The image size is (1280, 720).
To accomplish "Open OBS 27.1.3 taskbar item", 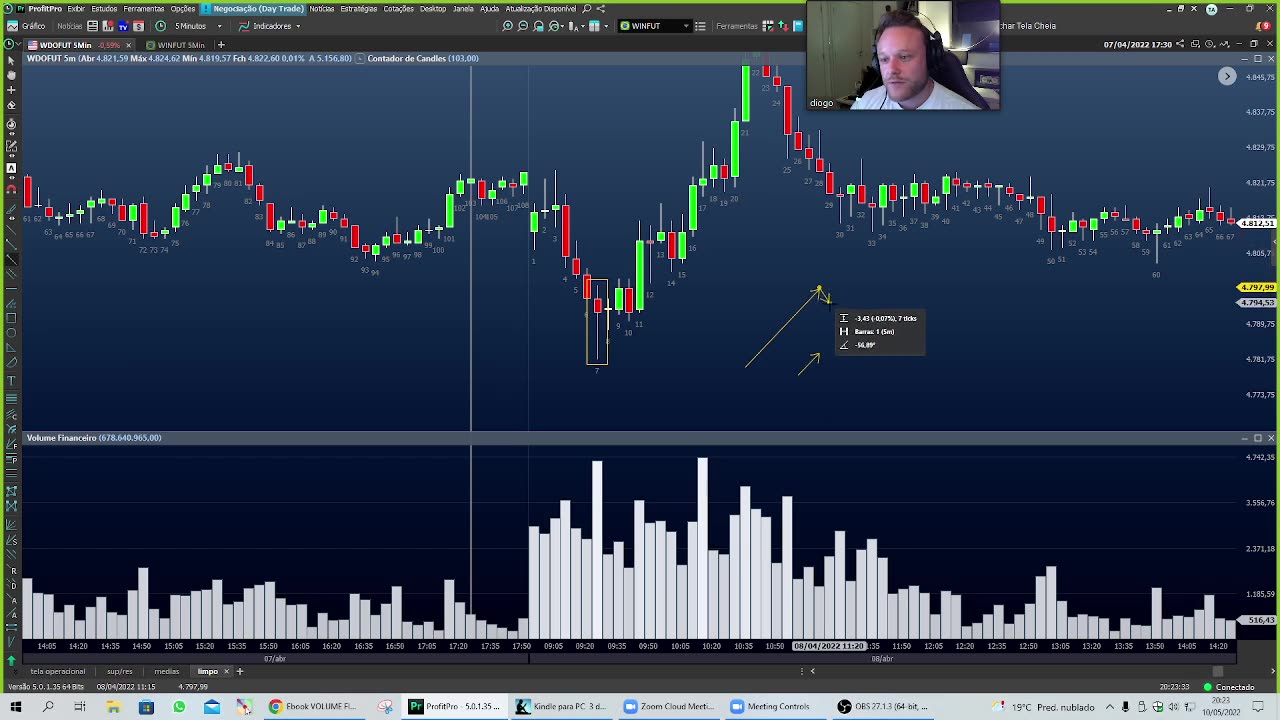I will pyautogui.click(x=884, y=707).
